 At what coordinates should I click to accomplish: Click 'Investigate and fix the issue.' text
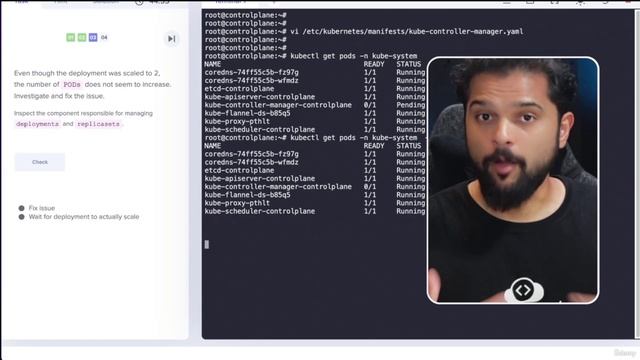pyautogui.click(x=59, y=96)
